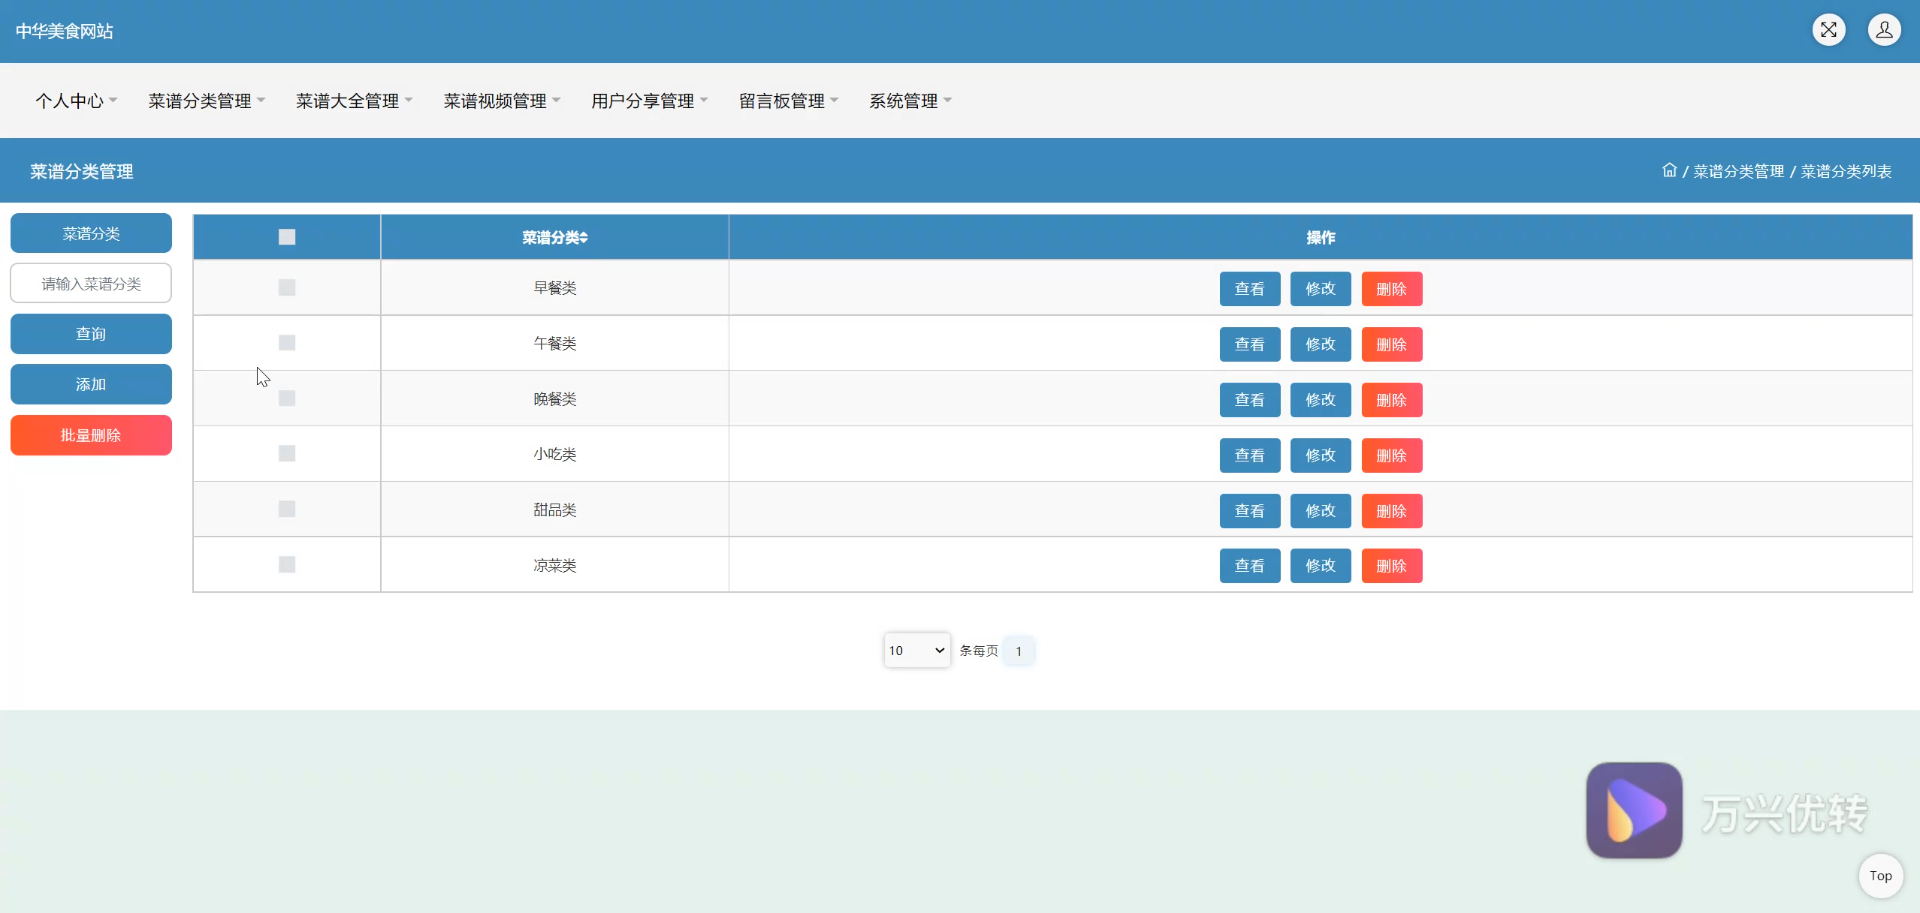Open the user profile icon in header
This screenshot has width=1920, height=913.
coord(1884,30)
